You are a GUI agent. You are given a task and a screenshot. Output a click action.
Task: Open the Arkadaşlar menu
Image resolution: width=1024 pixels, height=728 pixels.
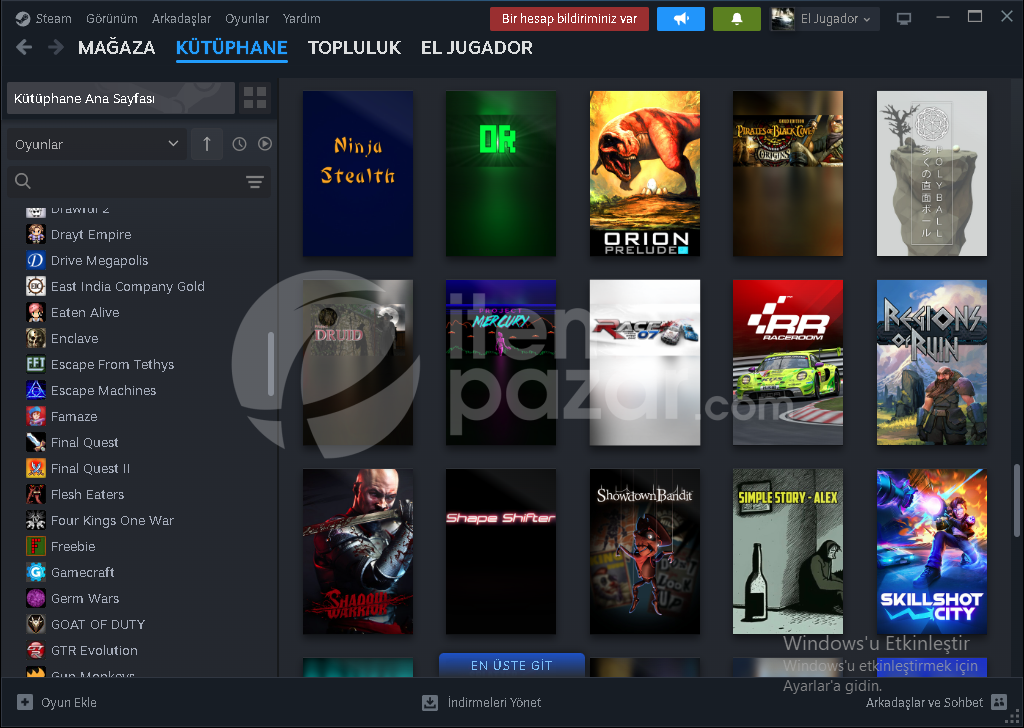(182, 19)
